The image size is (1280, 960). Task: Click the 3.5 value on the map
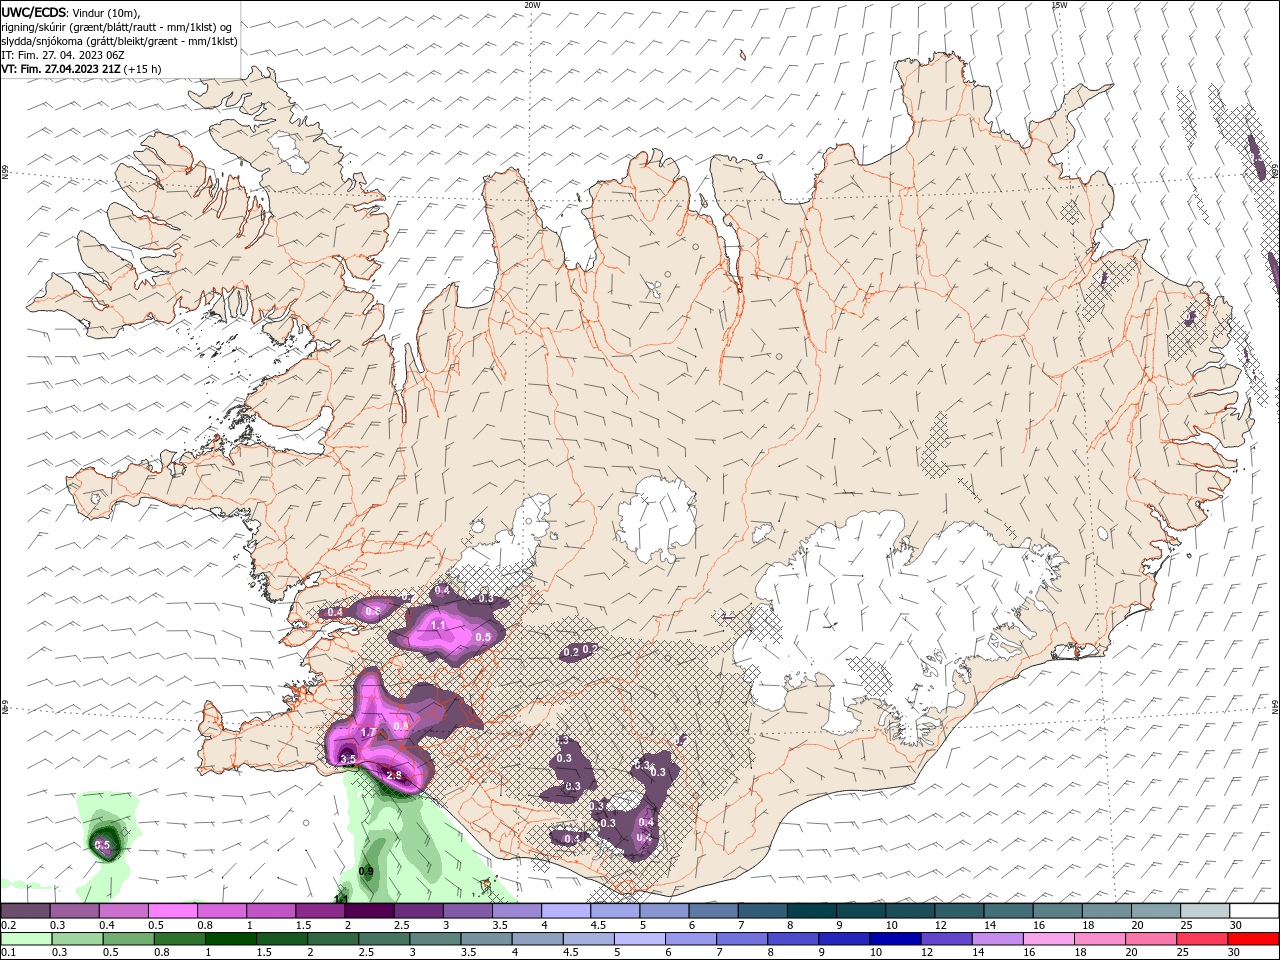[x=348, y=760]
